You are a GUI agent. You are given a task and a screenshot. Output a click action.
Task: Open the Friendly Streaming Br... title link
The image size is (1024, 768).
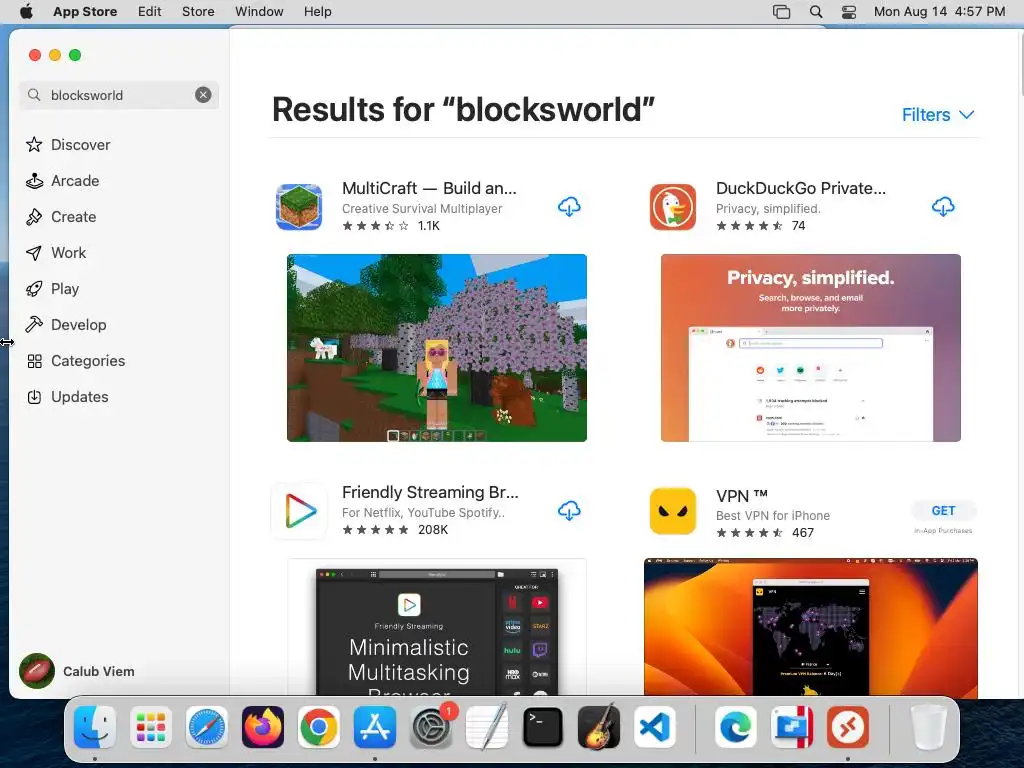click(x=430, y=492)
